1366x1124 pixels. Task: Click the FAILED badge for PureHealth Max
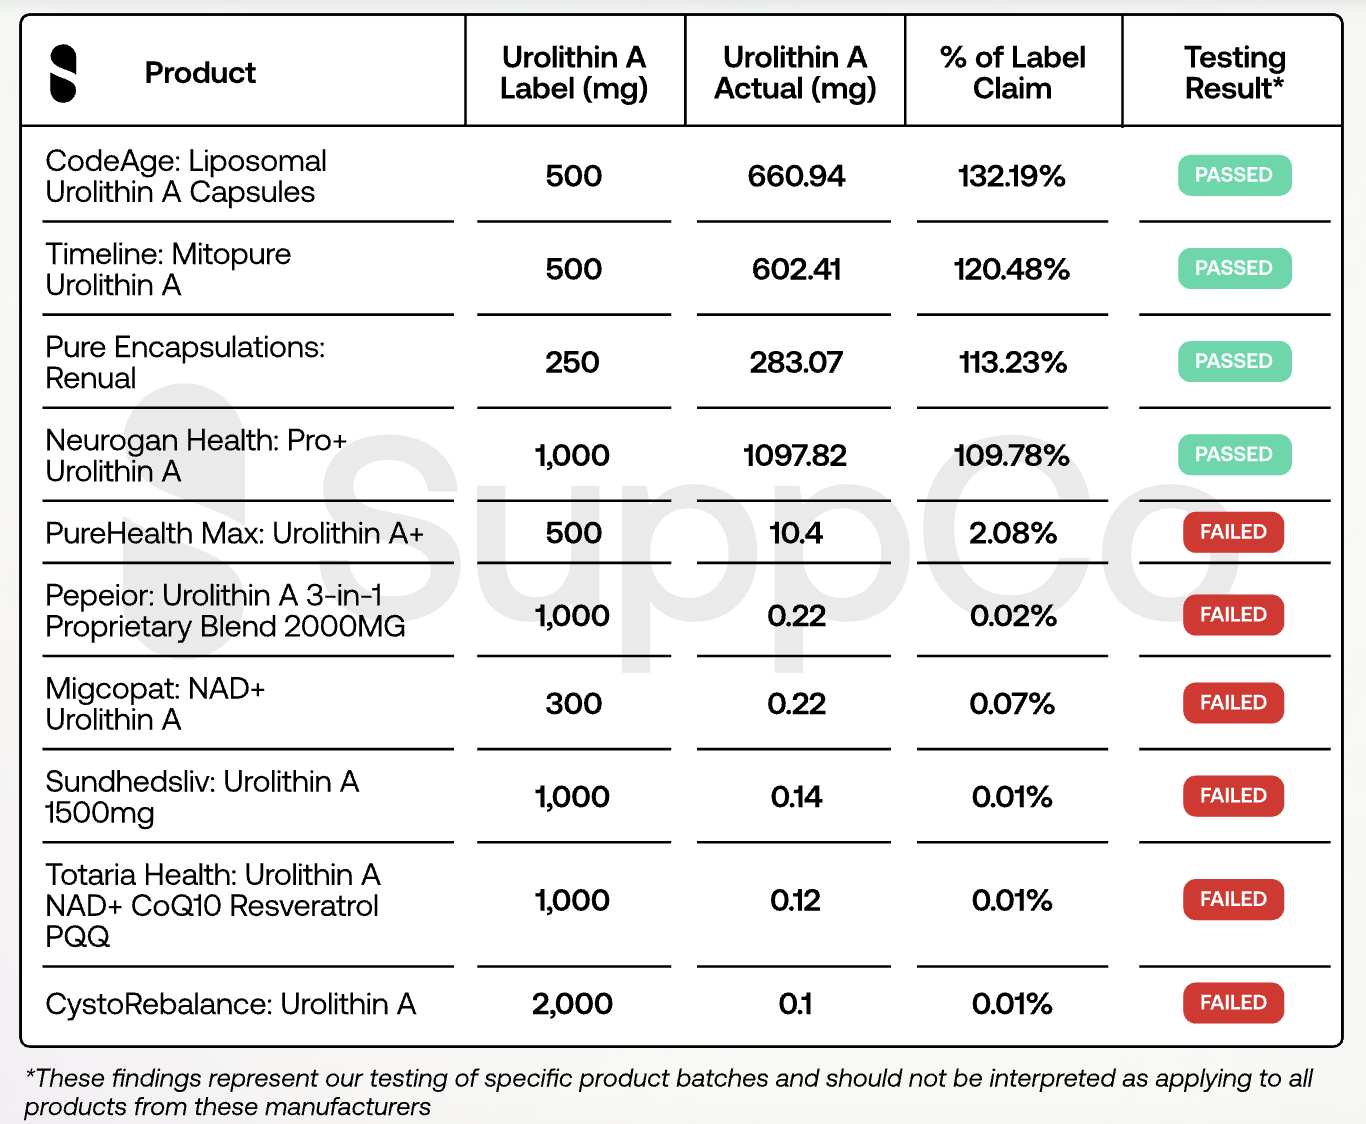click(1233, 532)
